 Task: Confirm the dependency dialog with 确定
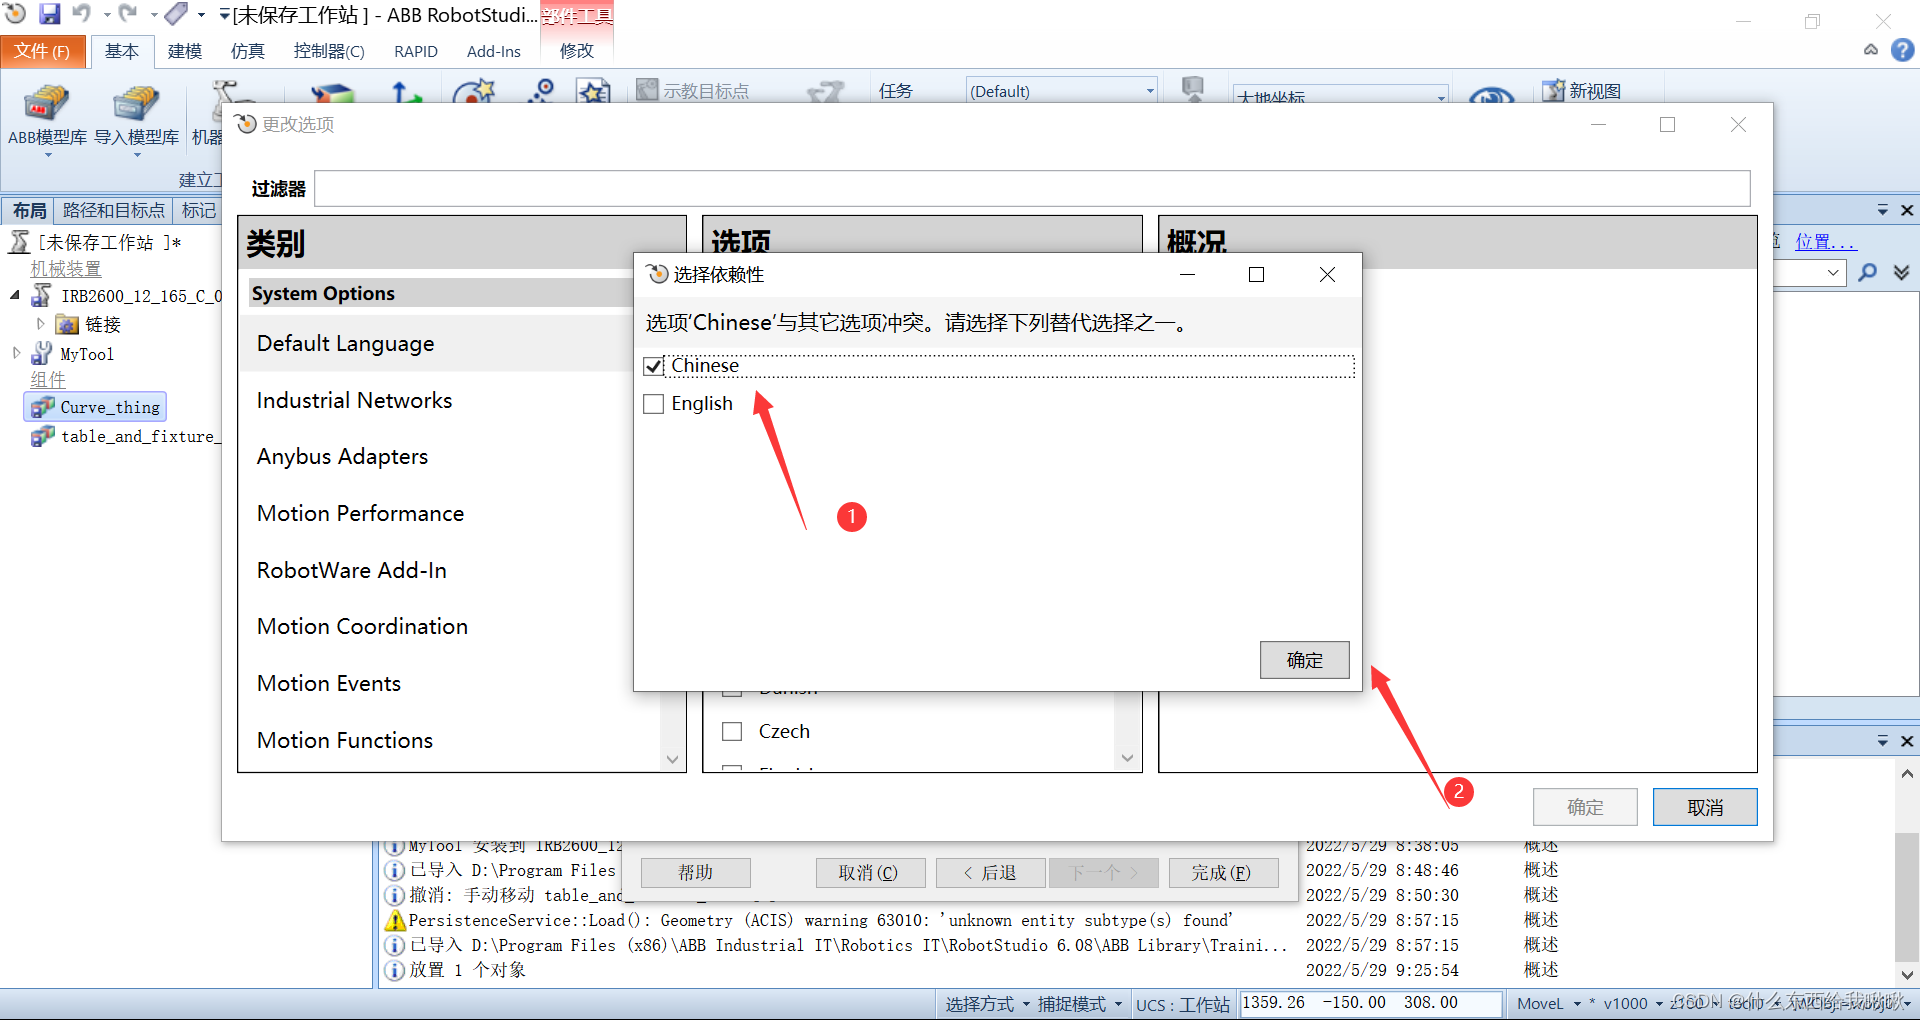[1304, 660]
